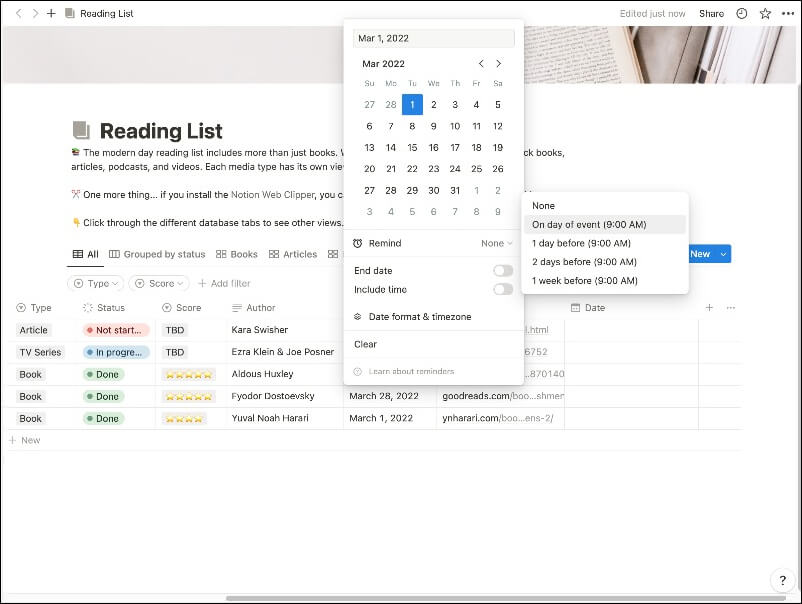
Task: Open help via the question mark icon
Action: tap(782, 580)
